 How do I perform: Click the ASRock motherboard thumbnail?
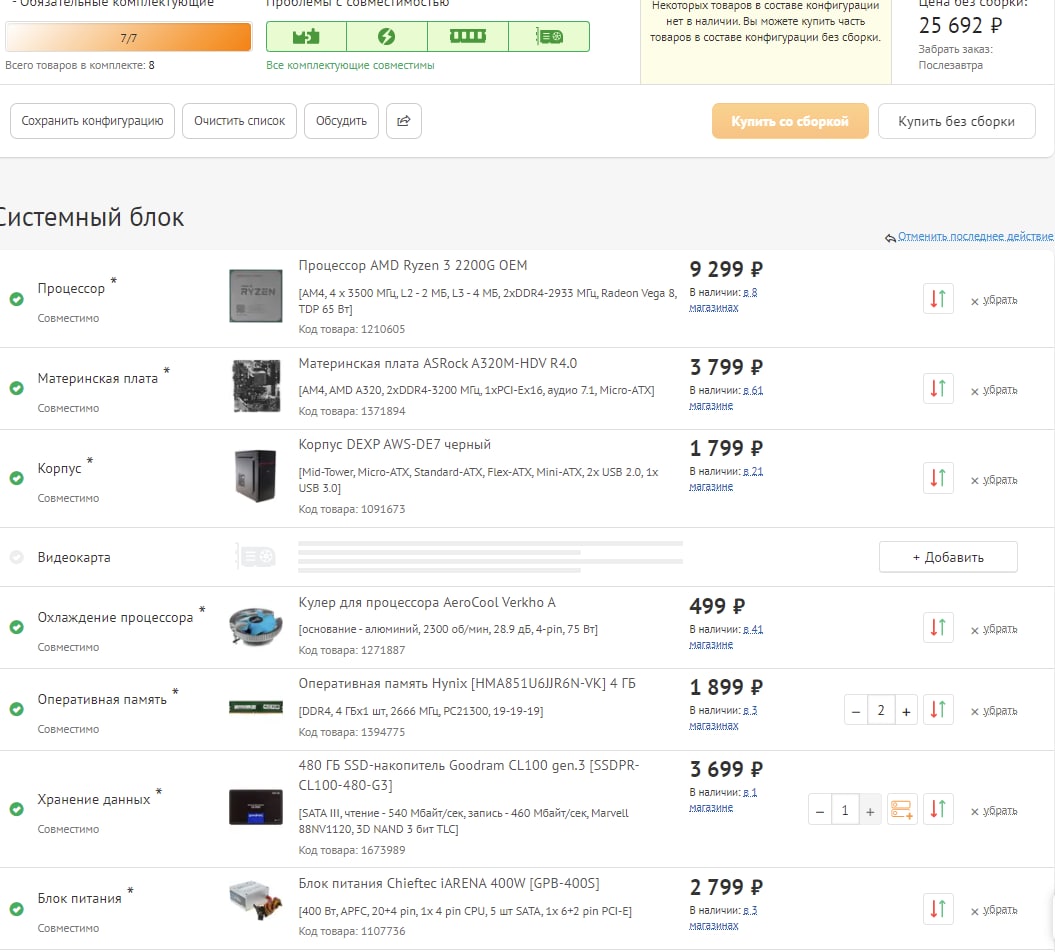pos(256,386)
